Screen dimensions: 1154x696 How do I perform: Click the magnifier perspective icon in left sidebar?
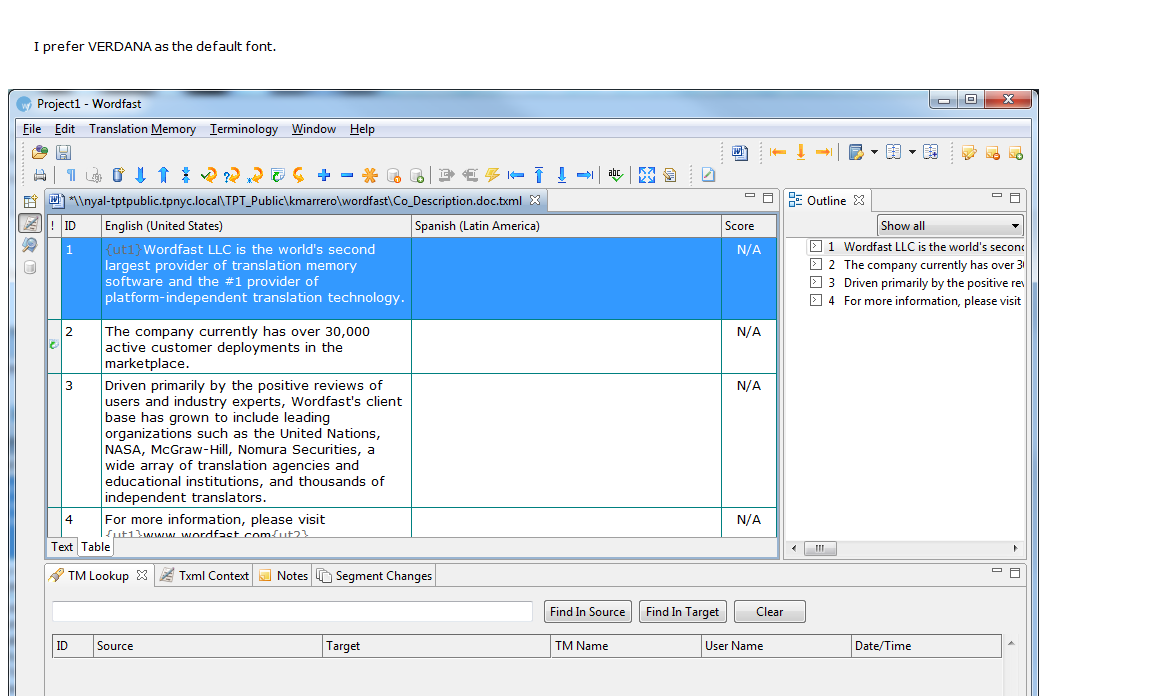click(30, 245)
